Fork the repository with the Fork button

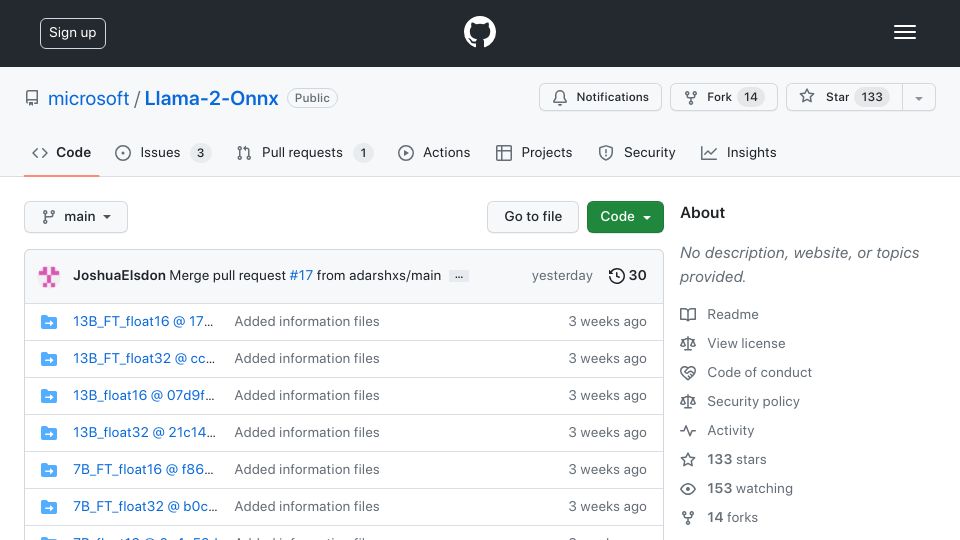click(724, 97)
